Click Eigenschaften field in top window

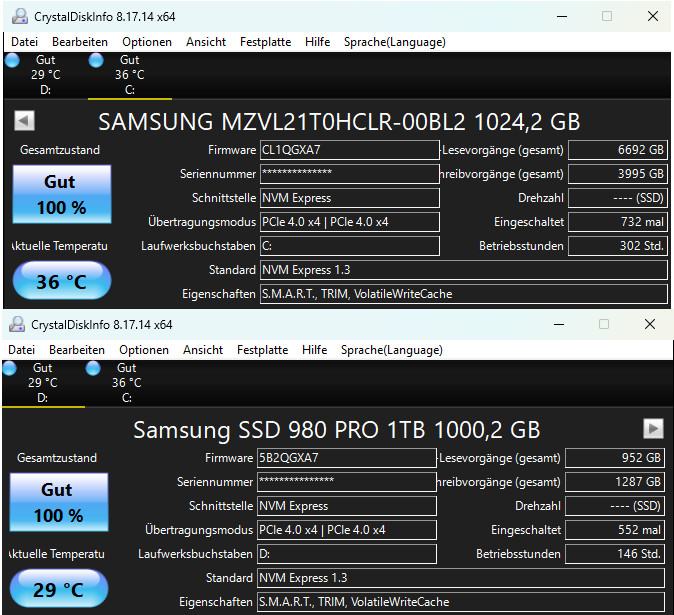tap(463, 294)
